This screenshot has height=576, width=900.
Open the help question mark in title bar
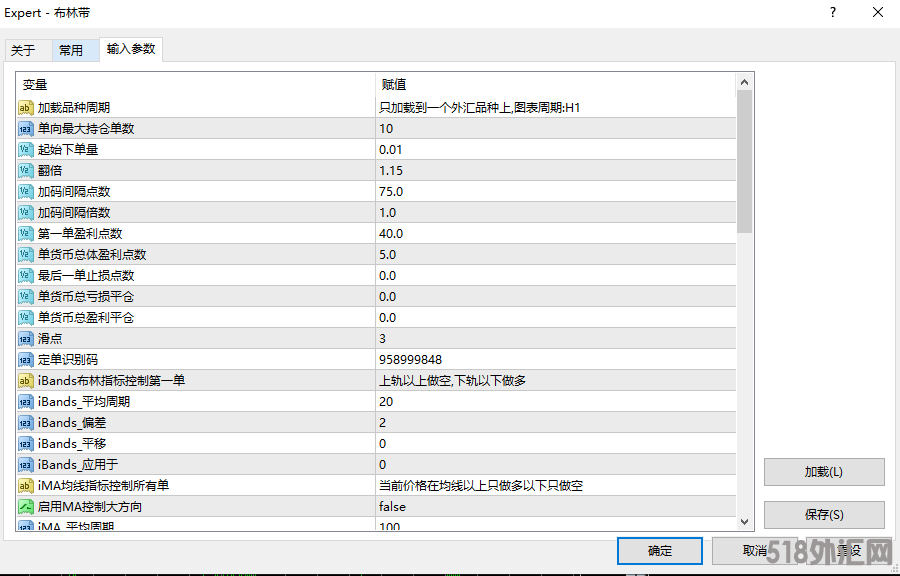tap(833, 12)
